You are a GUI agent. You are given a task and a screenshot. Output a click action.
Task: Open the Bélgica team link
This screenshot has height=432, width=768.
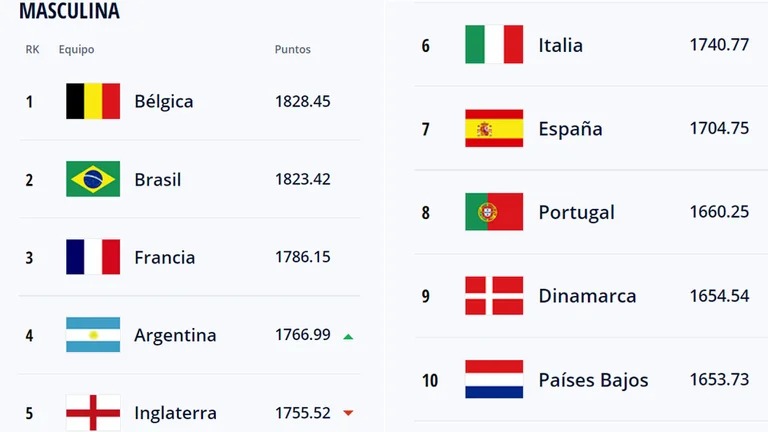(x=164, y=101)
